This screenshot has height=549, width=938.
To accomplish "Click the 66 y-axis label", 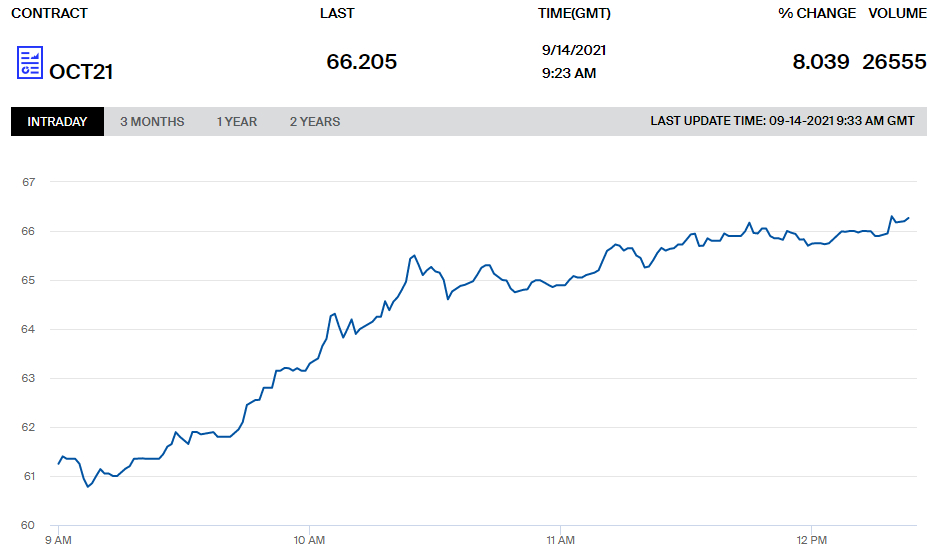I will click(x=28, y=231).
